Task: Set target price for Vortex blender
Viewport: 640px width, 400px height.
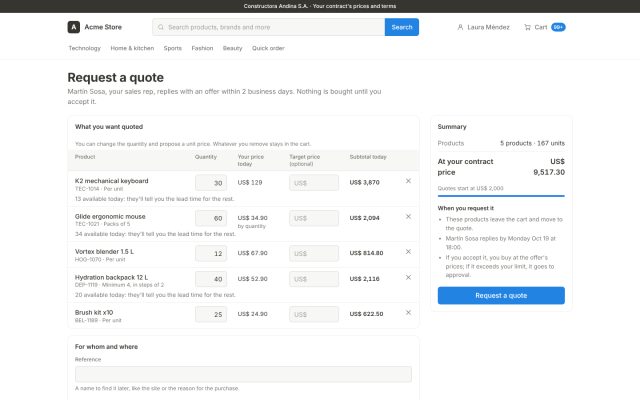Action: tap(314, 253)
